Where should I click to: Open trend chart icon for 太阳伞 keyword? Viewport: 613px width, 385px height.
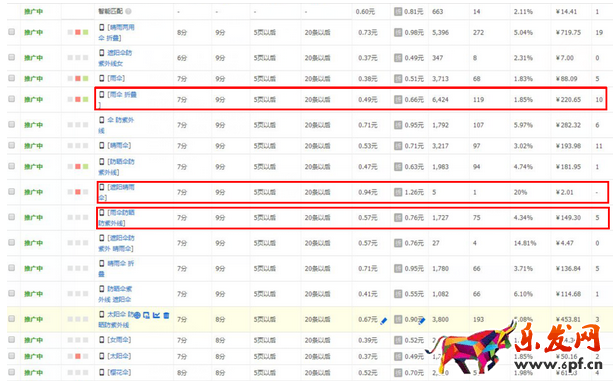pos(156,315)
